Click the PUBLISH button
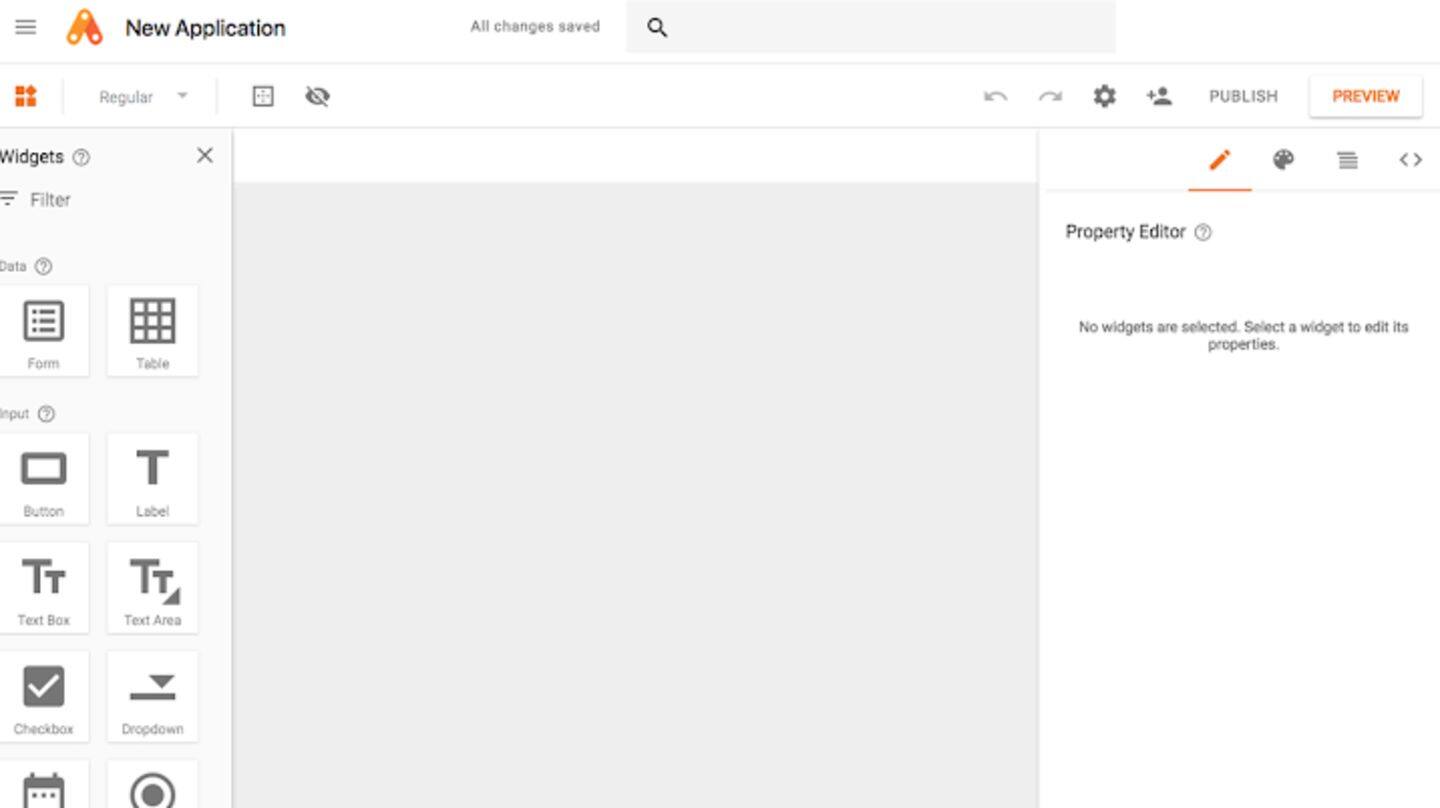1440x808 pixels. tap(1243, 96)
